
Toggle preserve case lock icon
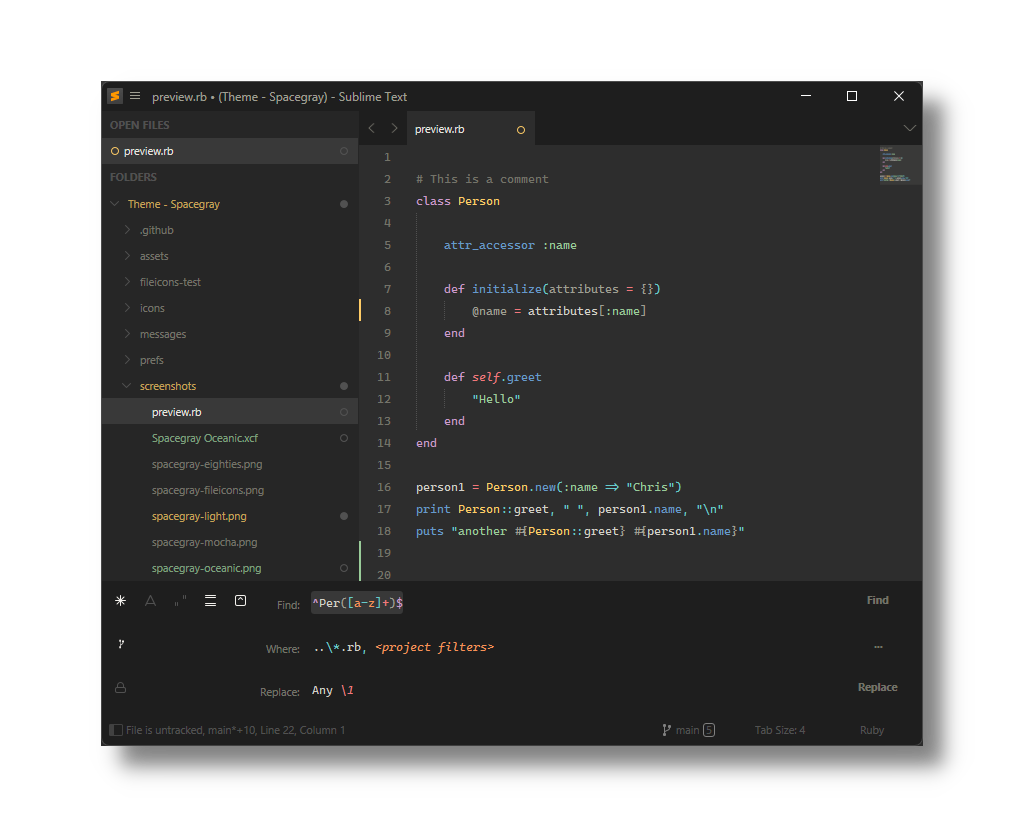click(x=121, y=688)
